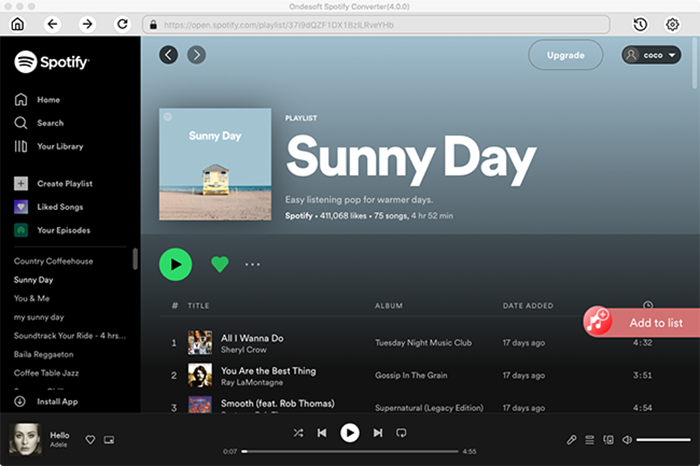This screenshot has height=466, width=700.
Task: Click the connect to device icon
Action: point(608,439)
